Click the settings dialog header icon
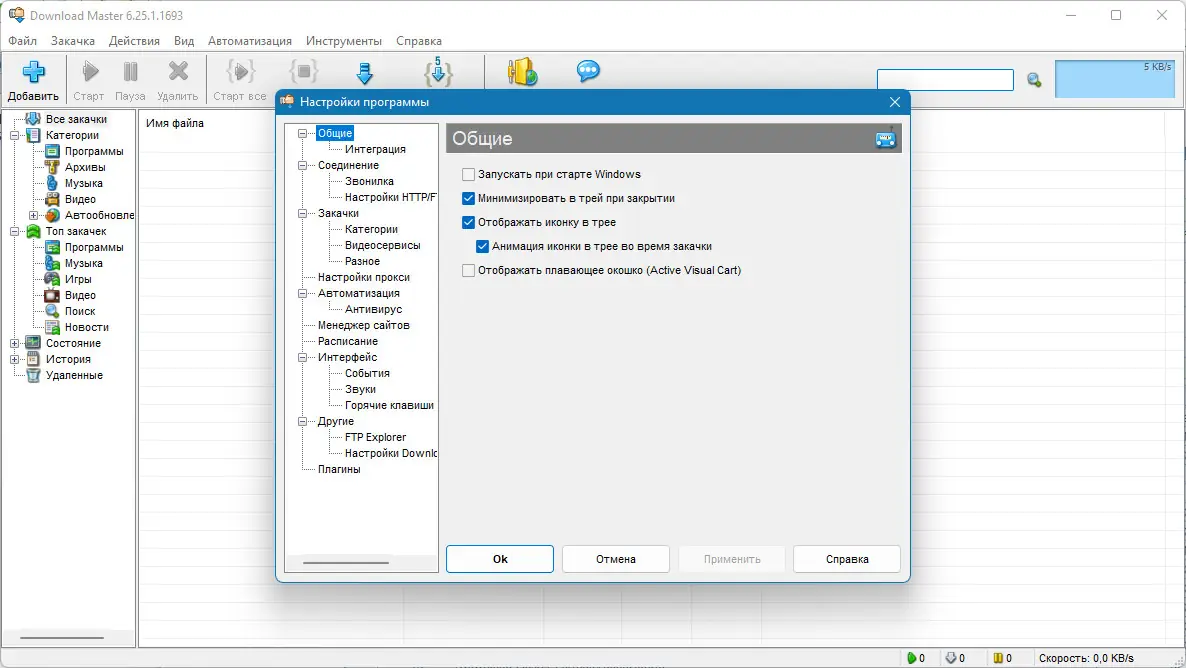This screenshot has width=1186, height=668. point(885,138)
